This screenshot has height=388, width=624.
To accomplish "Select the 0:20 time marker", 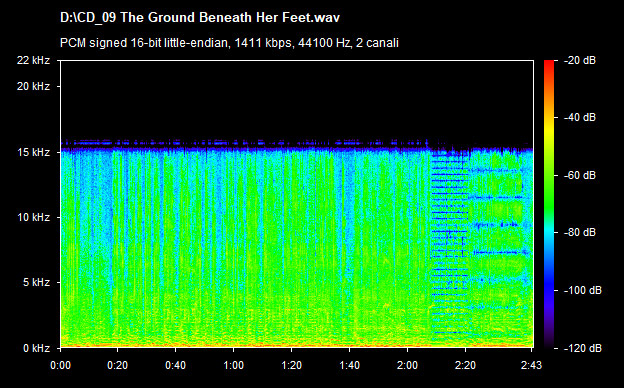I will click(118, 365).
